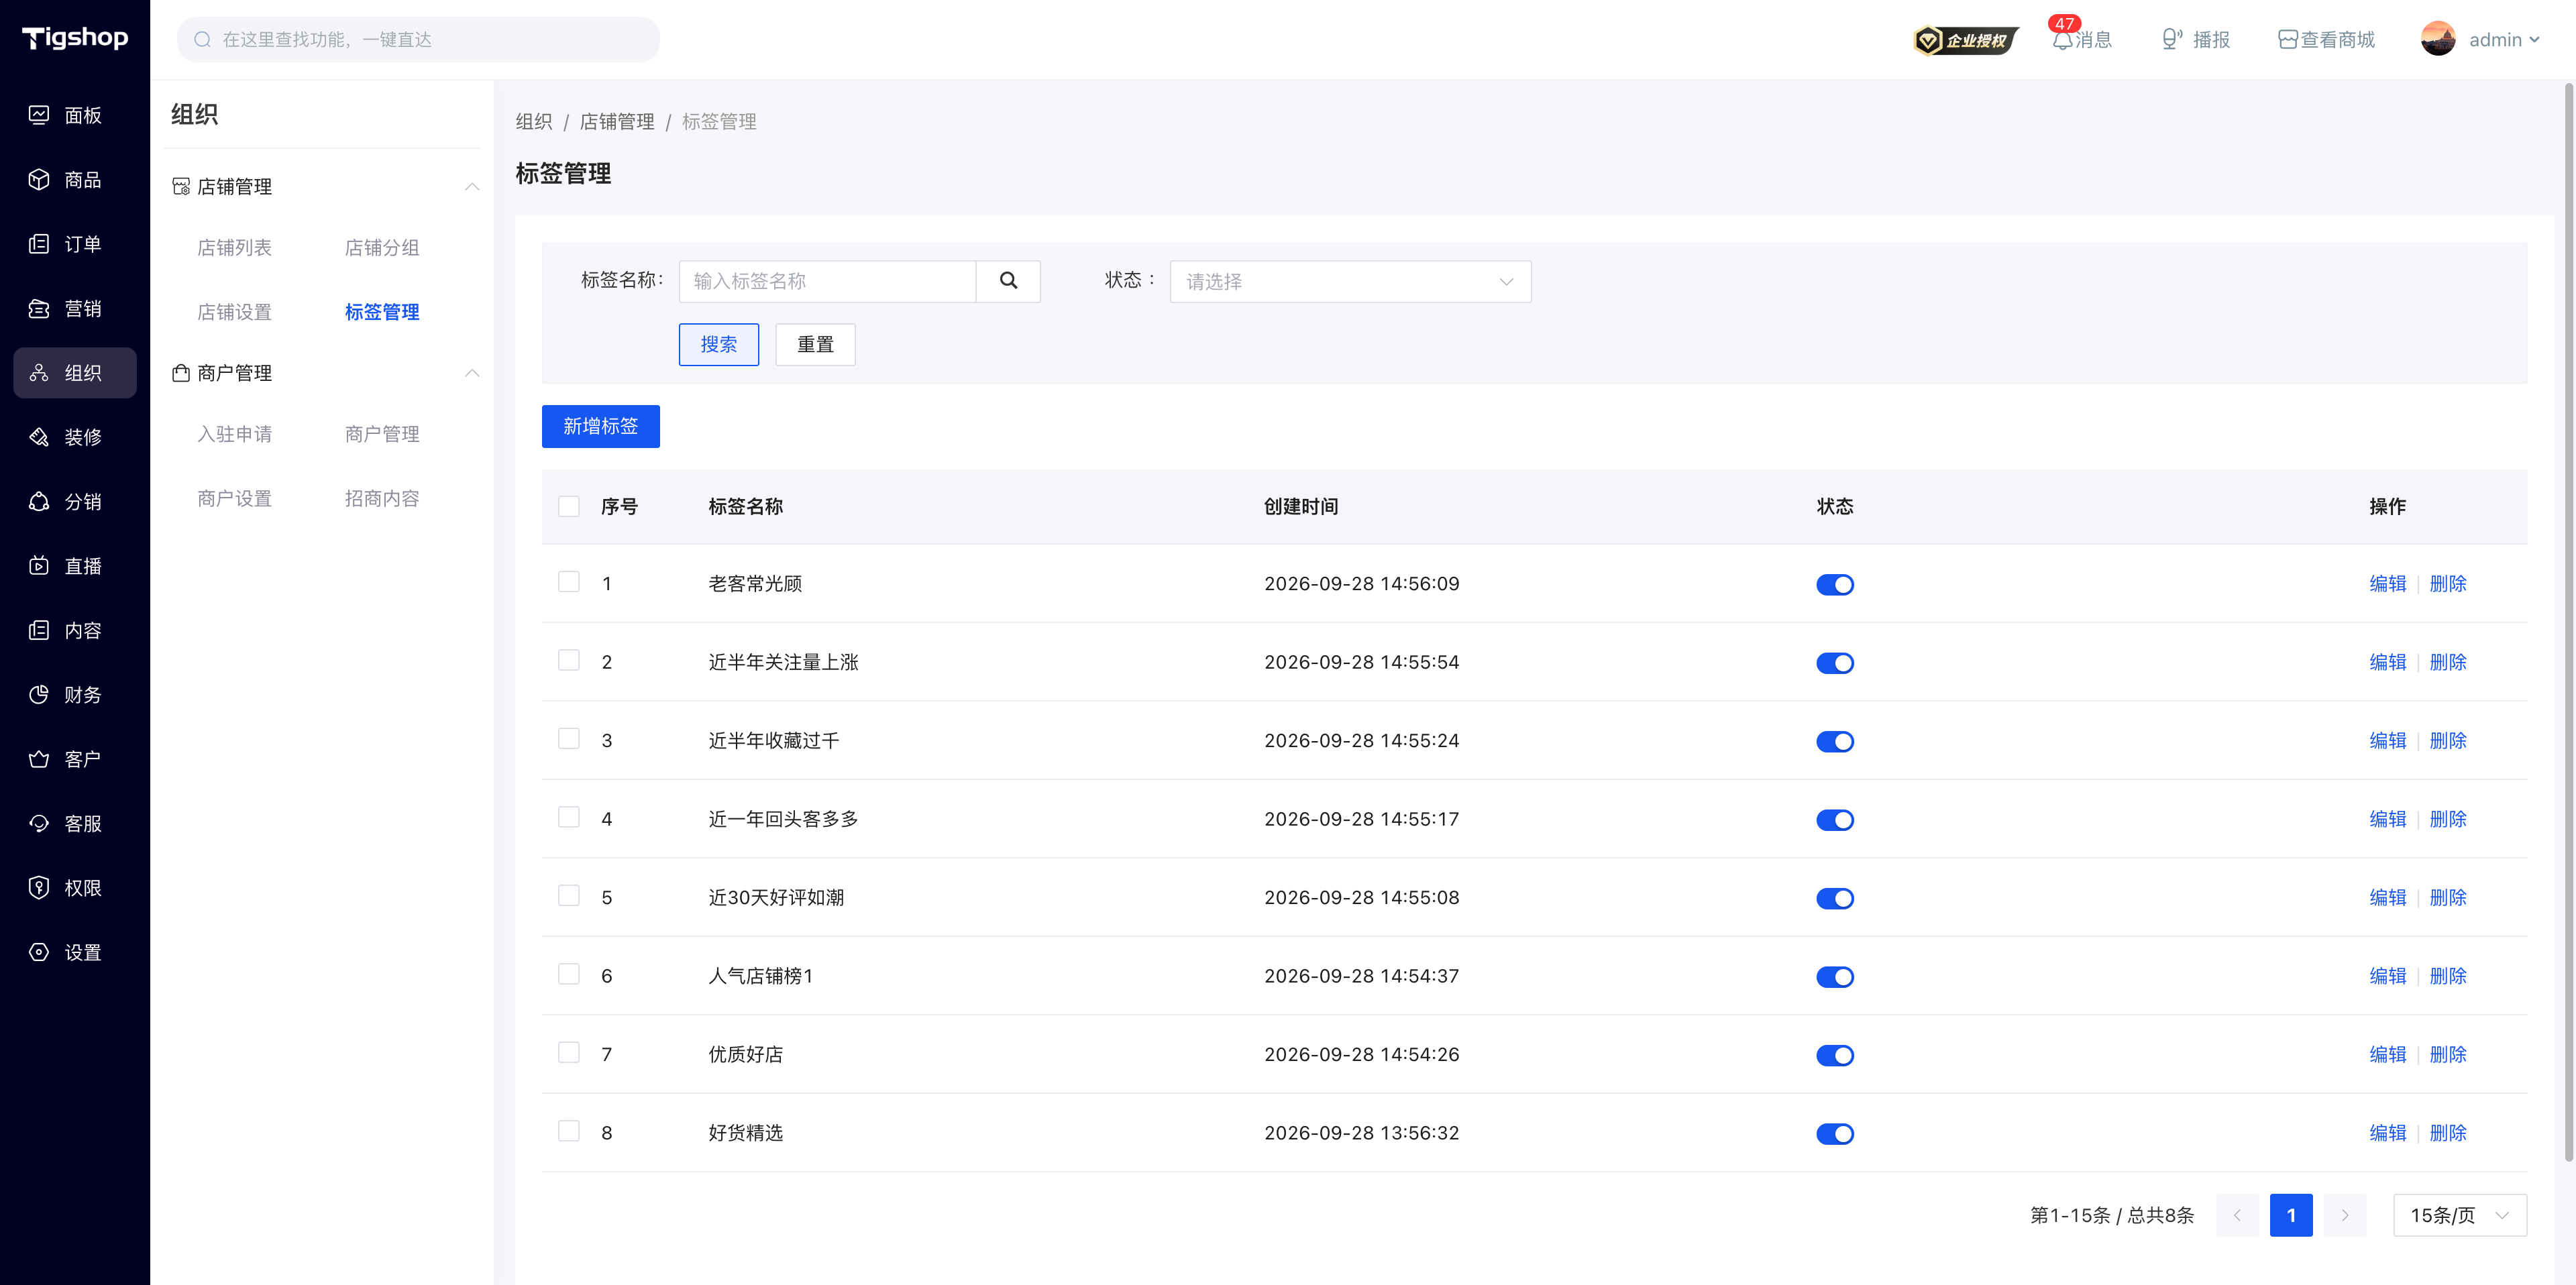Click the 重置 button
The height and width of the screenshot is (1285, 2576).
pos(815,344)
